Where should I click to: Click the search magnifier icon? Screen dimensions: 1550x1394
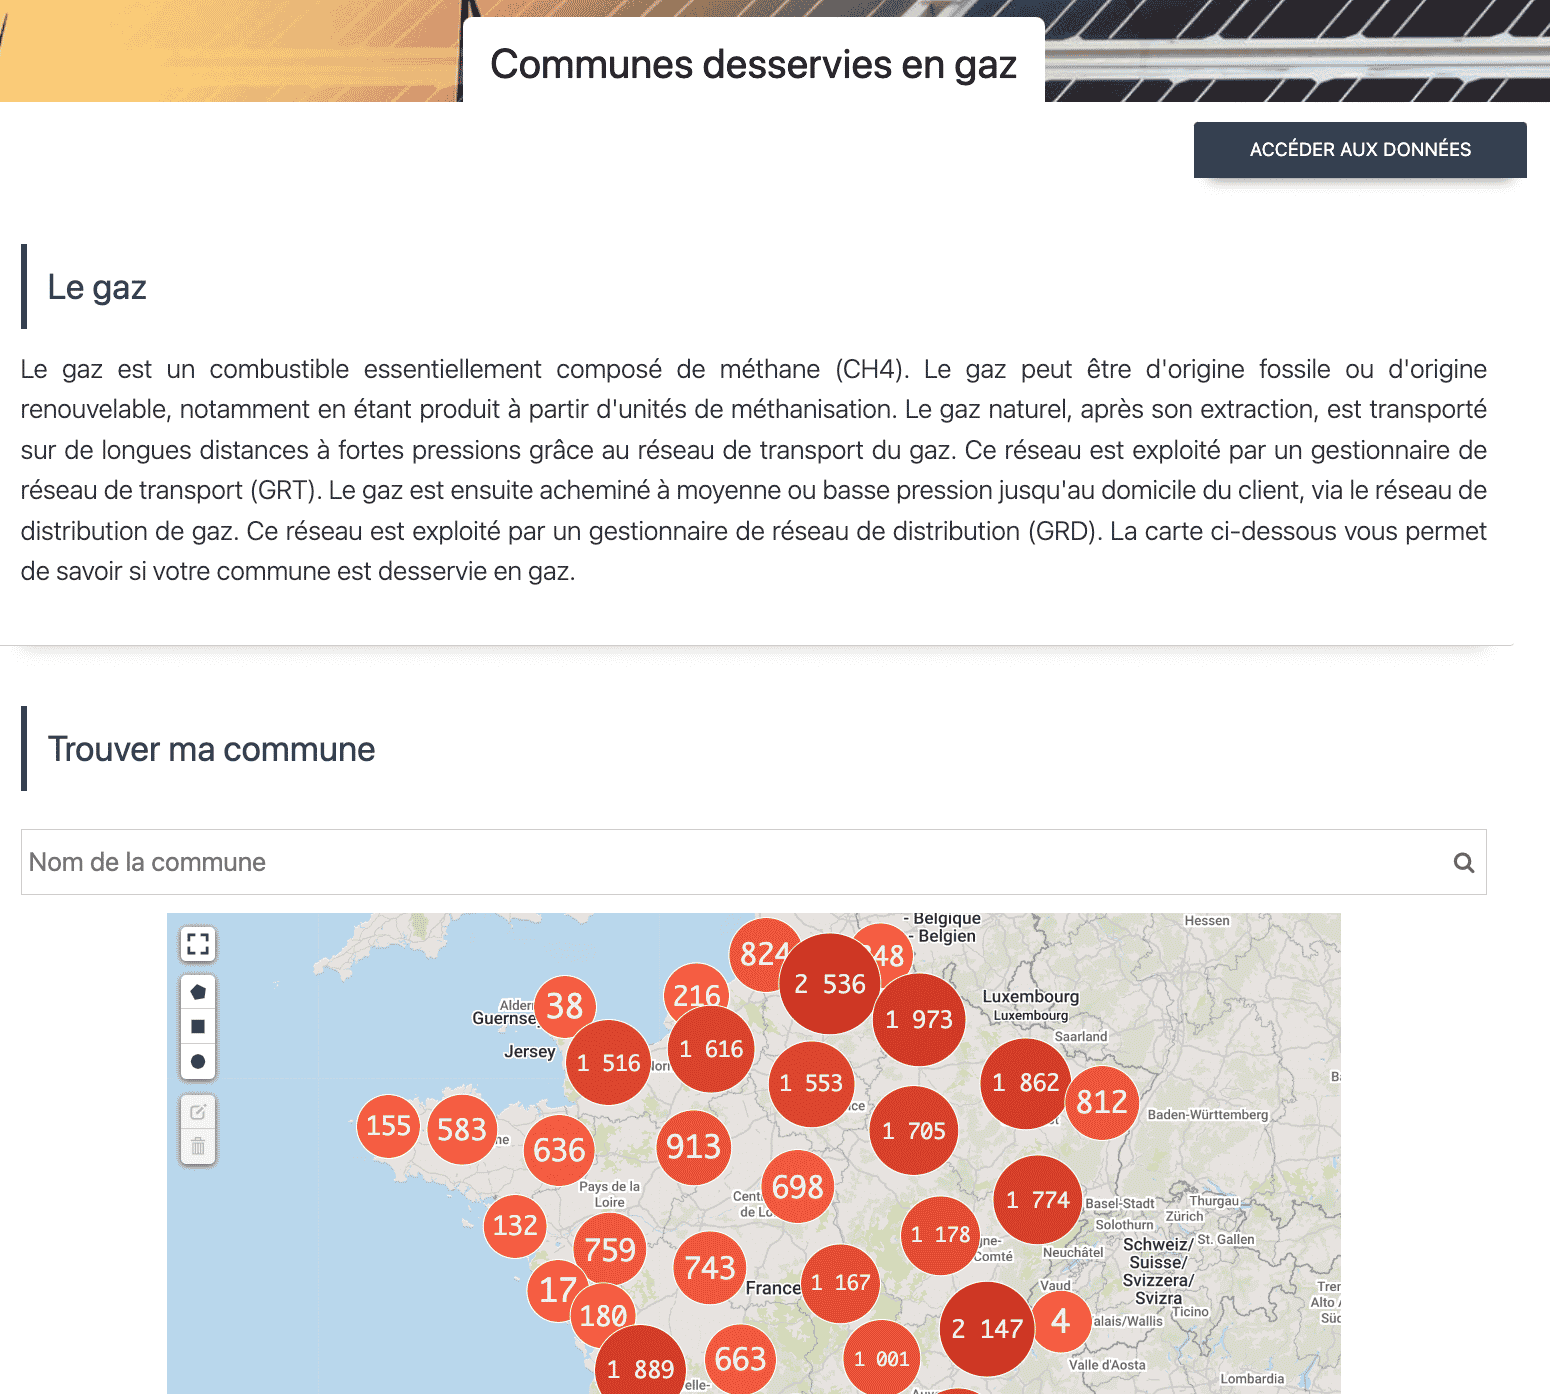coord(1463,862)
